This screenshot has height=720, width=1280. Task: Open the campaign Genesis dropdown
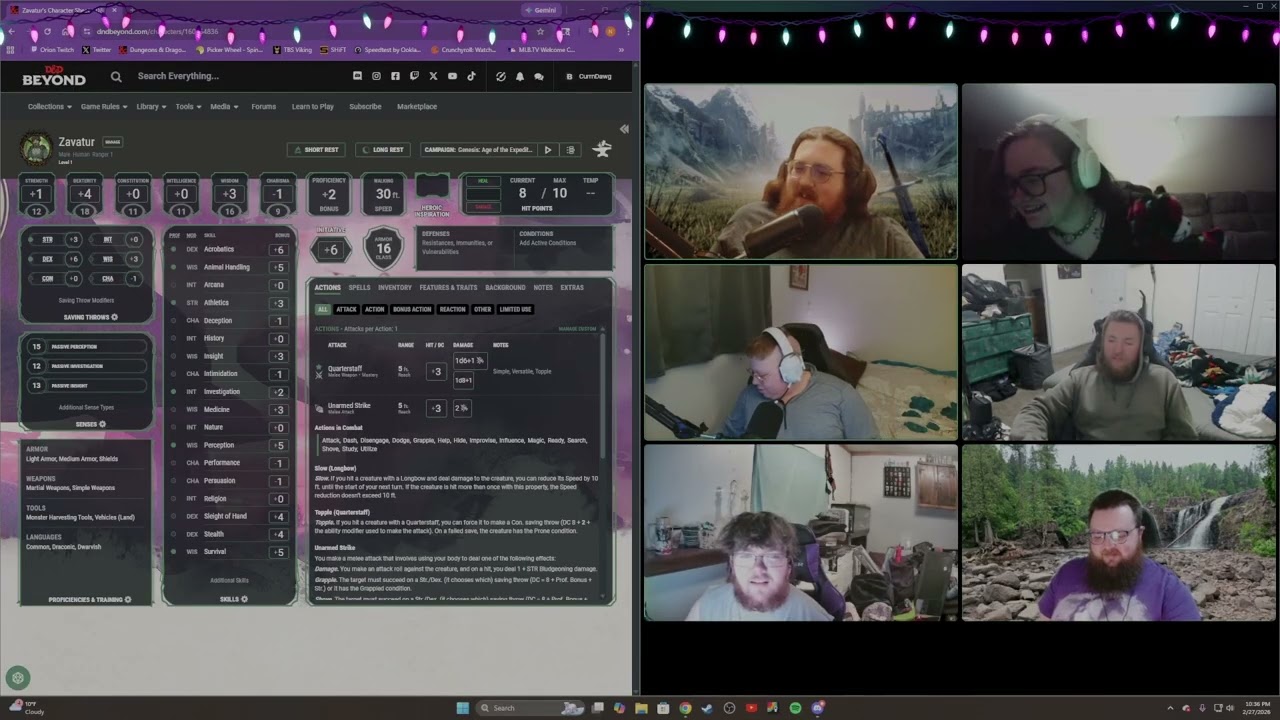tap(478, 150)
